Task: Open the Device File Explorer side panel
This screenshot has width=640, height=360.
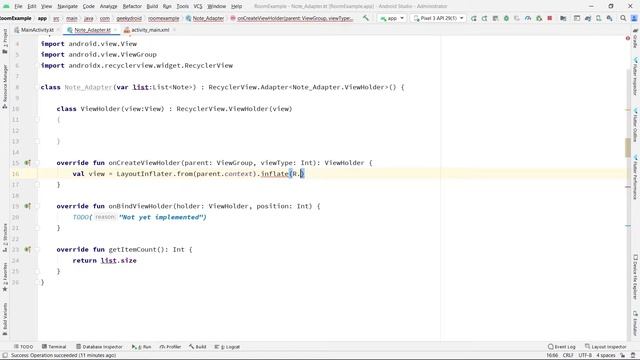Action: pyautogui.click(x=635, y=278)
